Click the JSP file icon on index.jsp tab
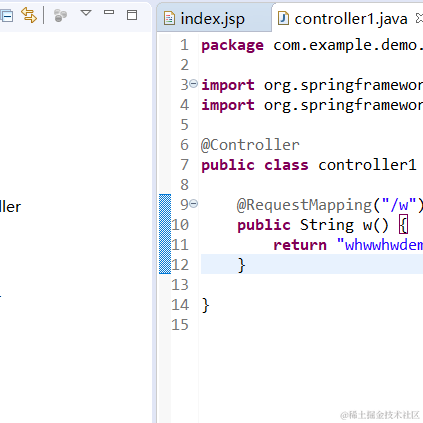 point(169,19)
